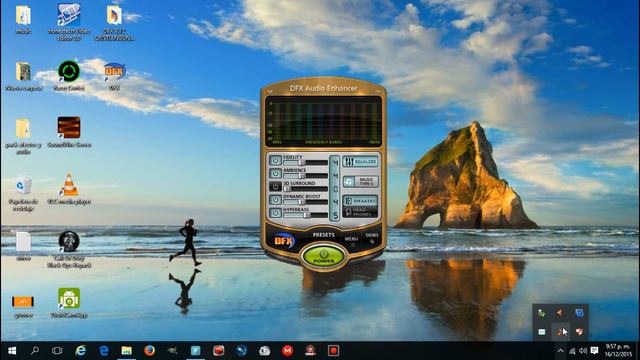Click the red shield icon in tray overflow
This screenshot has width=640, height=360.
click(579, 332)
